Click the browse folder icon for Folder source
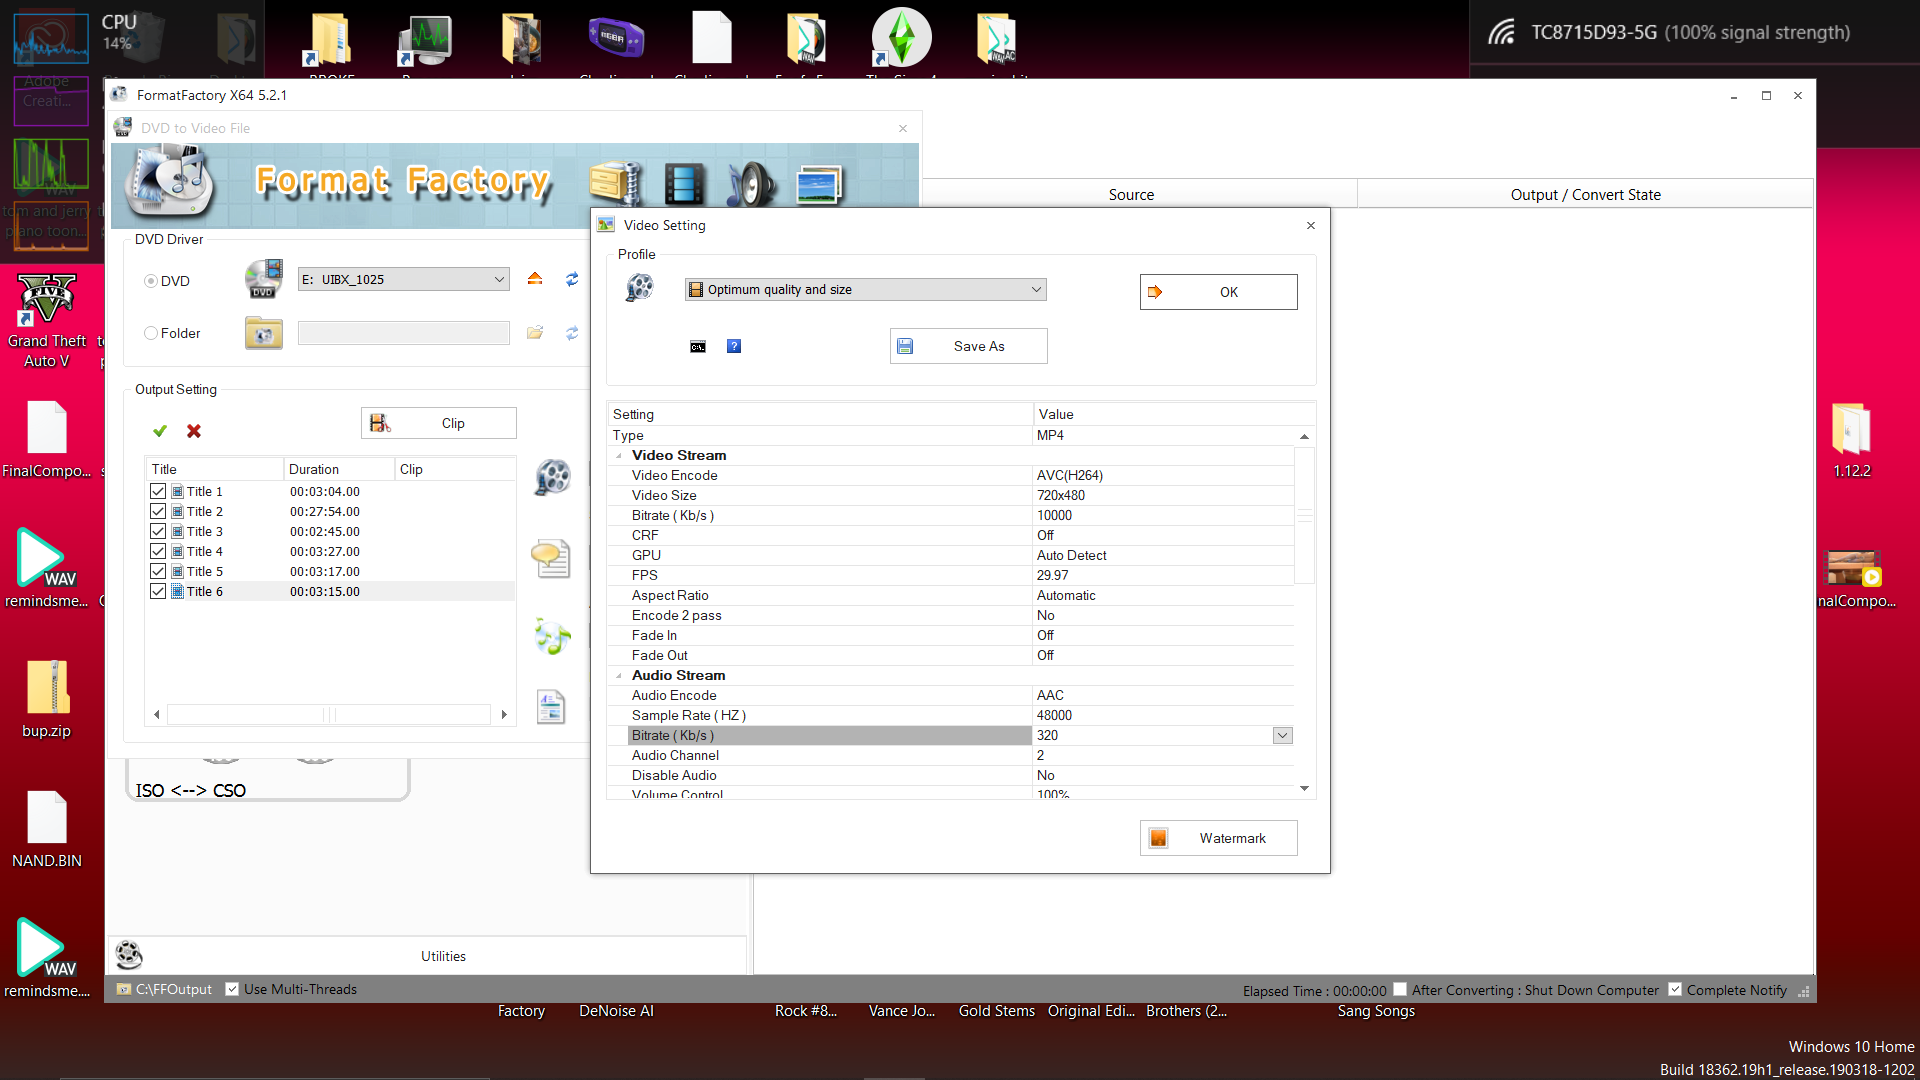1920x1080 pixels. [535, 333]
